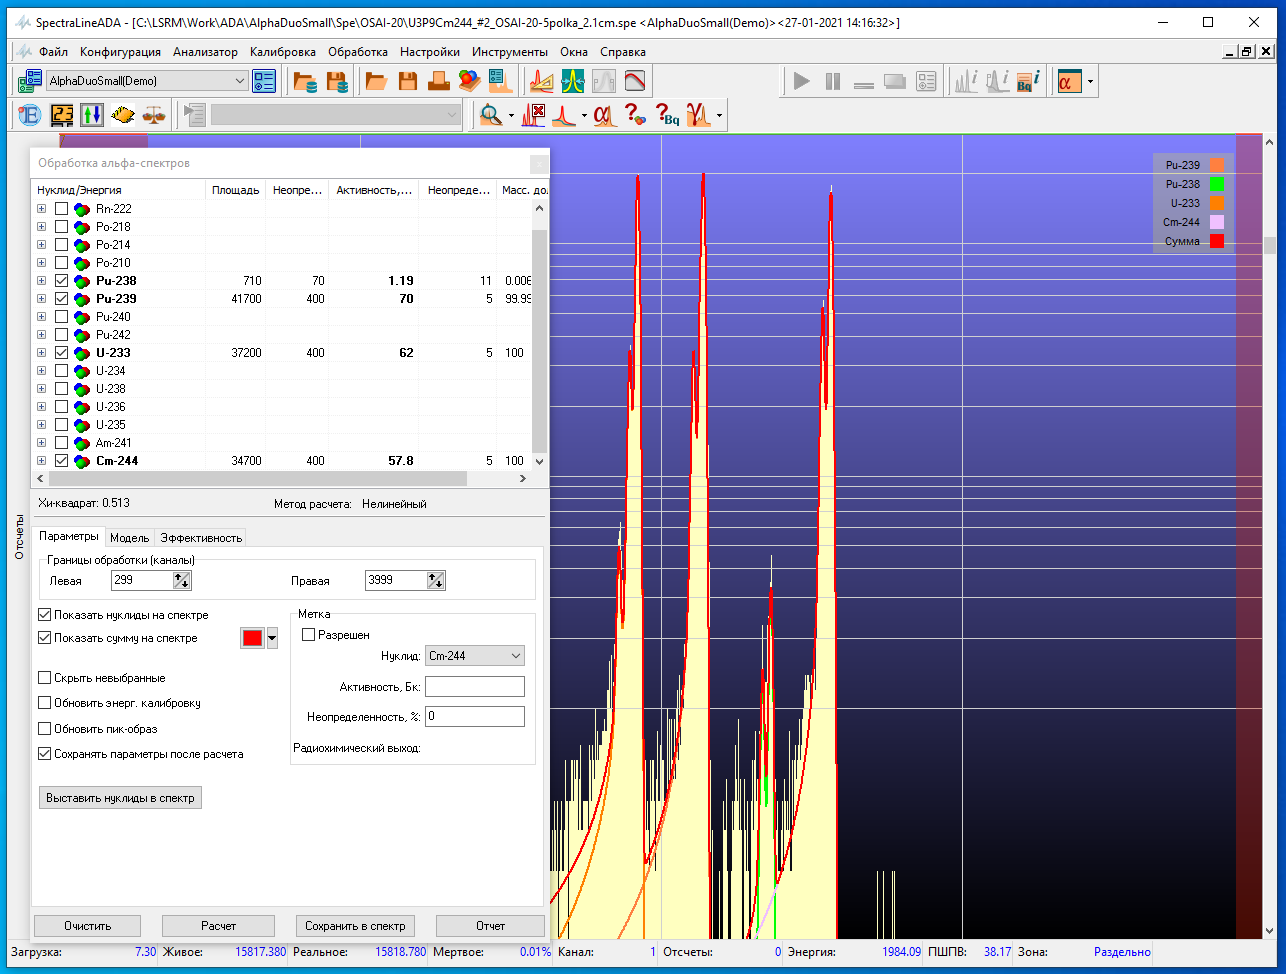This screenshot has height=974, width=1286.
Task: Switch to the Эффективность tab
Action: pos(201,538)
